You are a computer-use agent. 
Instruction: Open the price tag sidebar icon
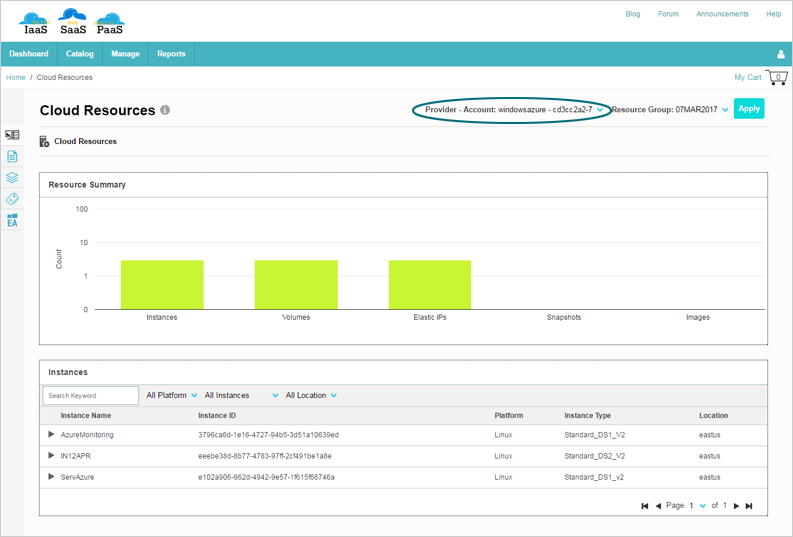12,199
